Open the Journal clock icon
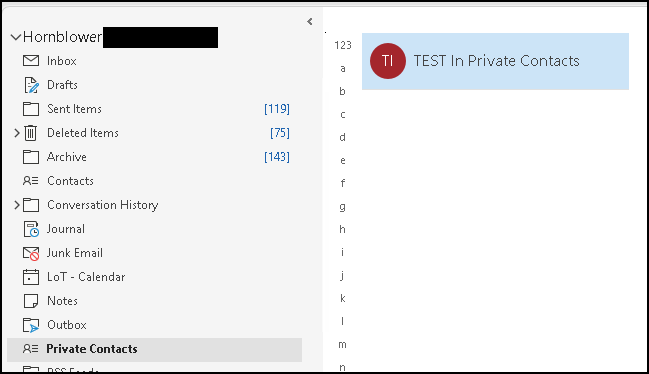The image size is (649, 374). coord(31,229)
